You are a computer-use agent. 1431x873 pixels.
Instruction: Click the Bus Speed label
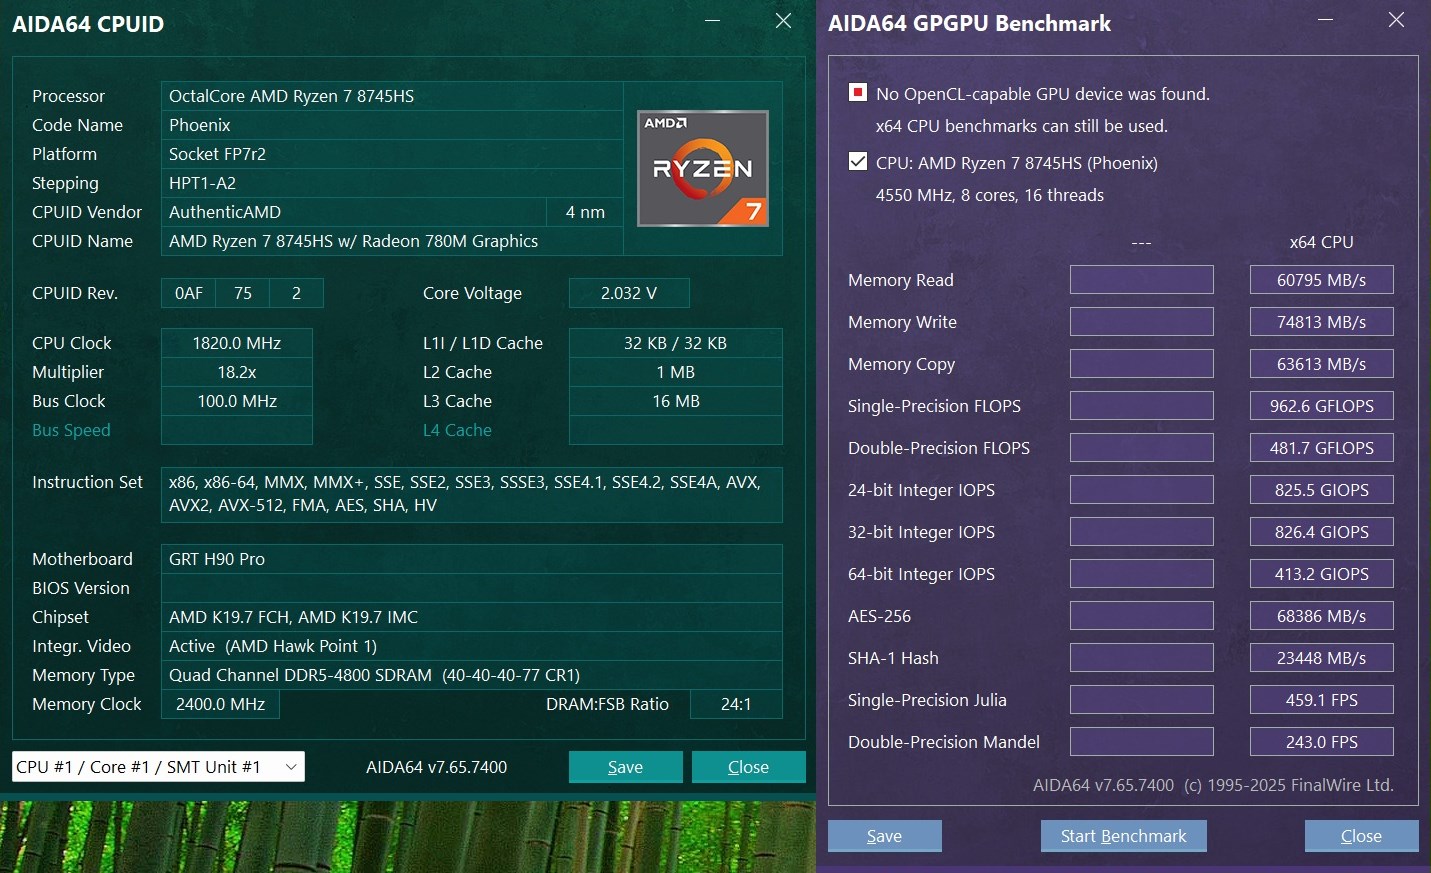point(71,430)
